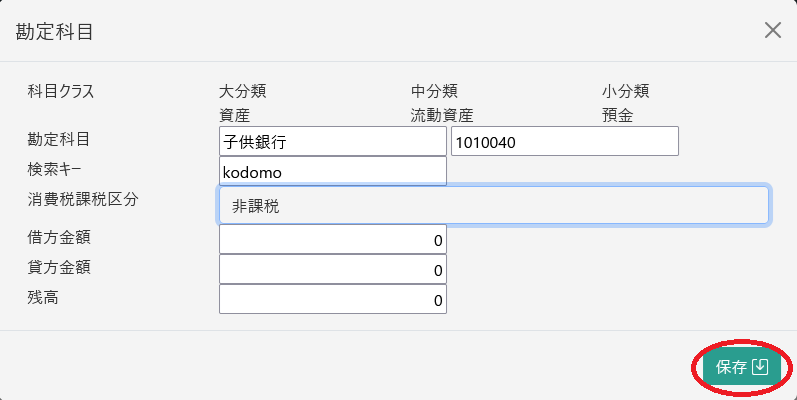Focus the 残高 balance input field

coord(332,299)
